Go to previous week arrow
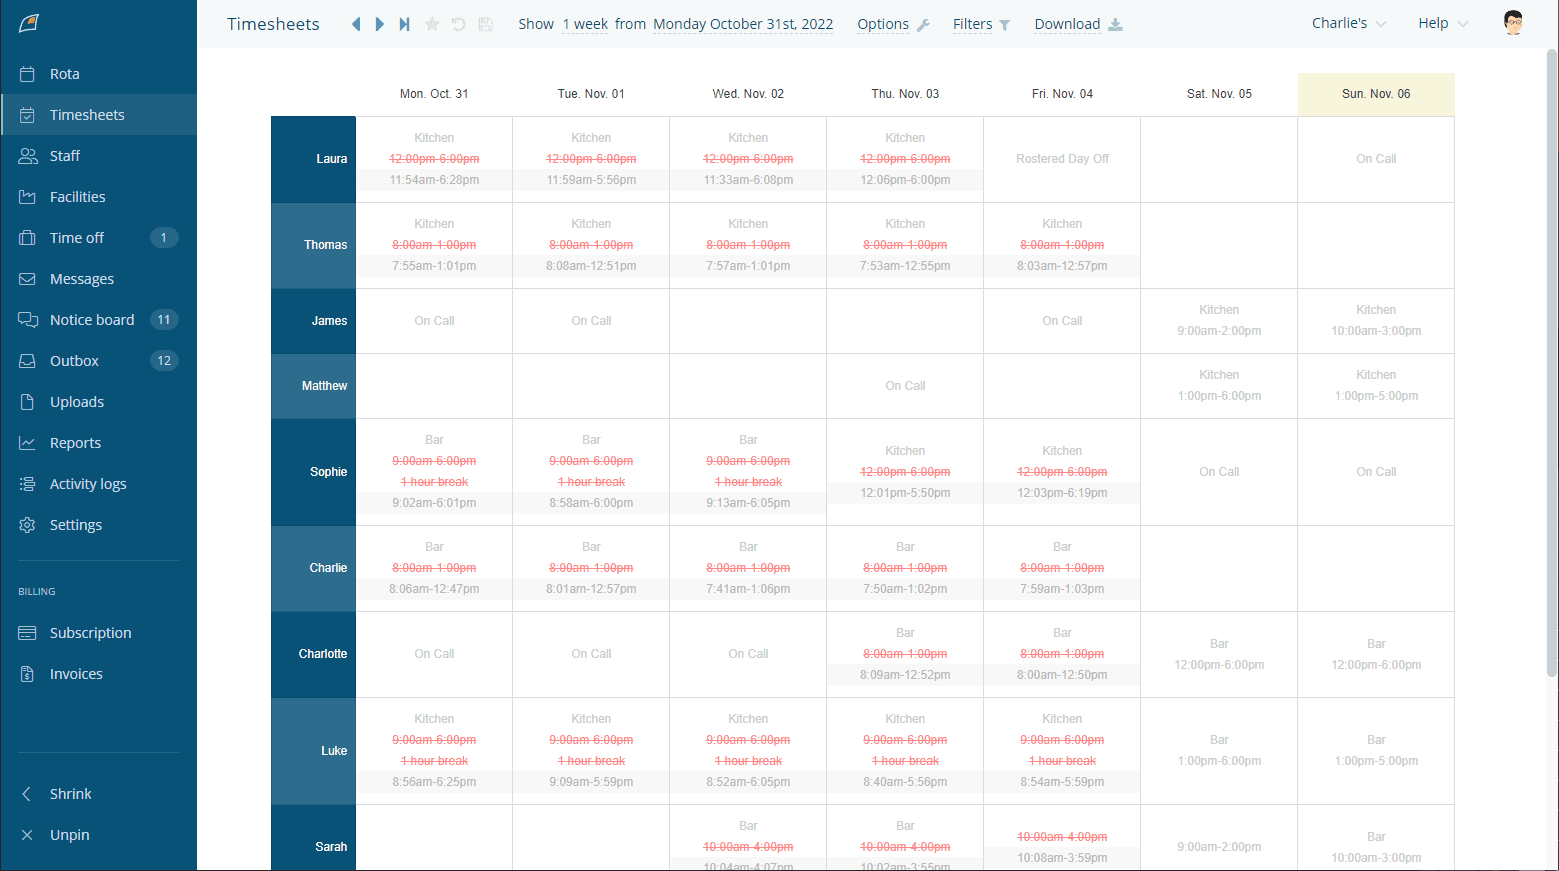The width and height of the screenshot is (1559, 871). [x=356, y=24]
